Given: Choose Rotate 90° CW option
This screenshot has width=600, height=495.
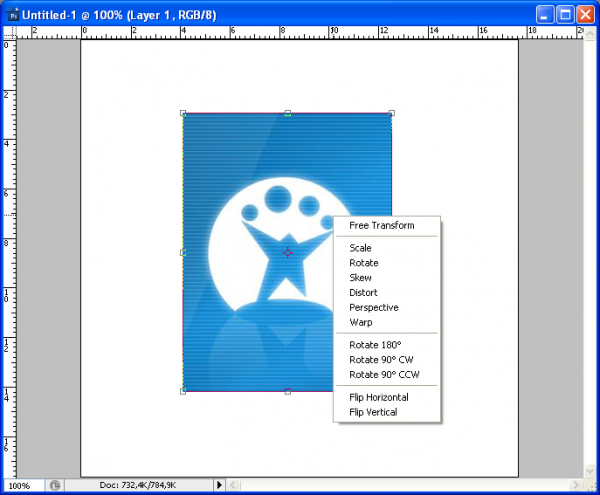Looking at the screenshot, I should (379, 360).
